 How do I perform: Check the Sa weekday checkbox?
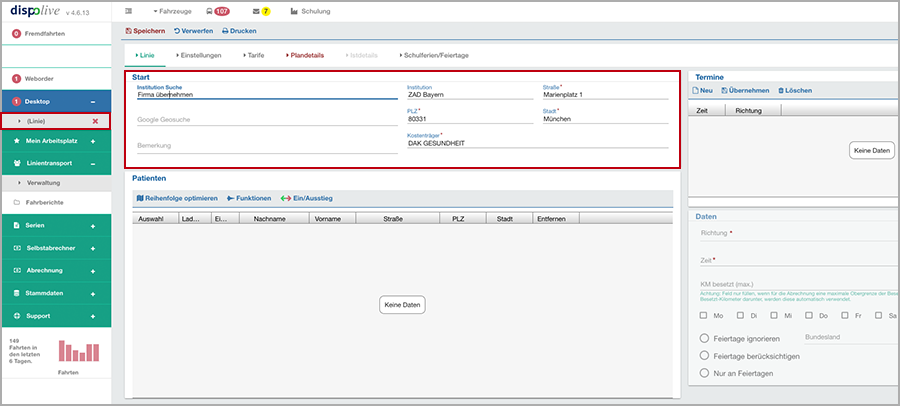click(x=879, y=315)
